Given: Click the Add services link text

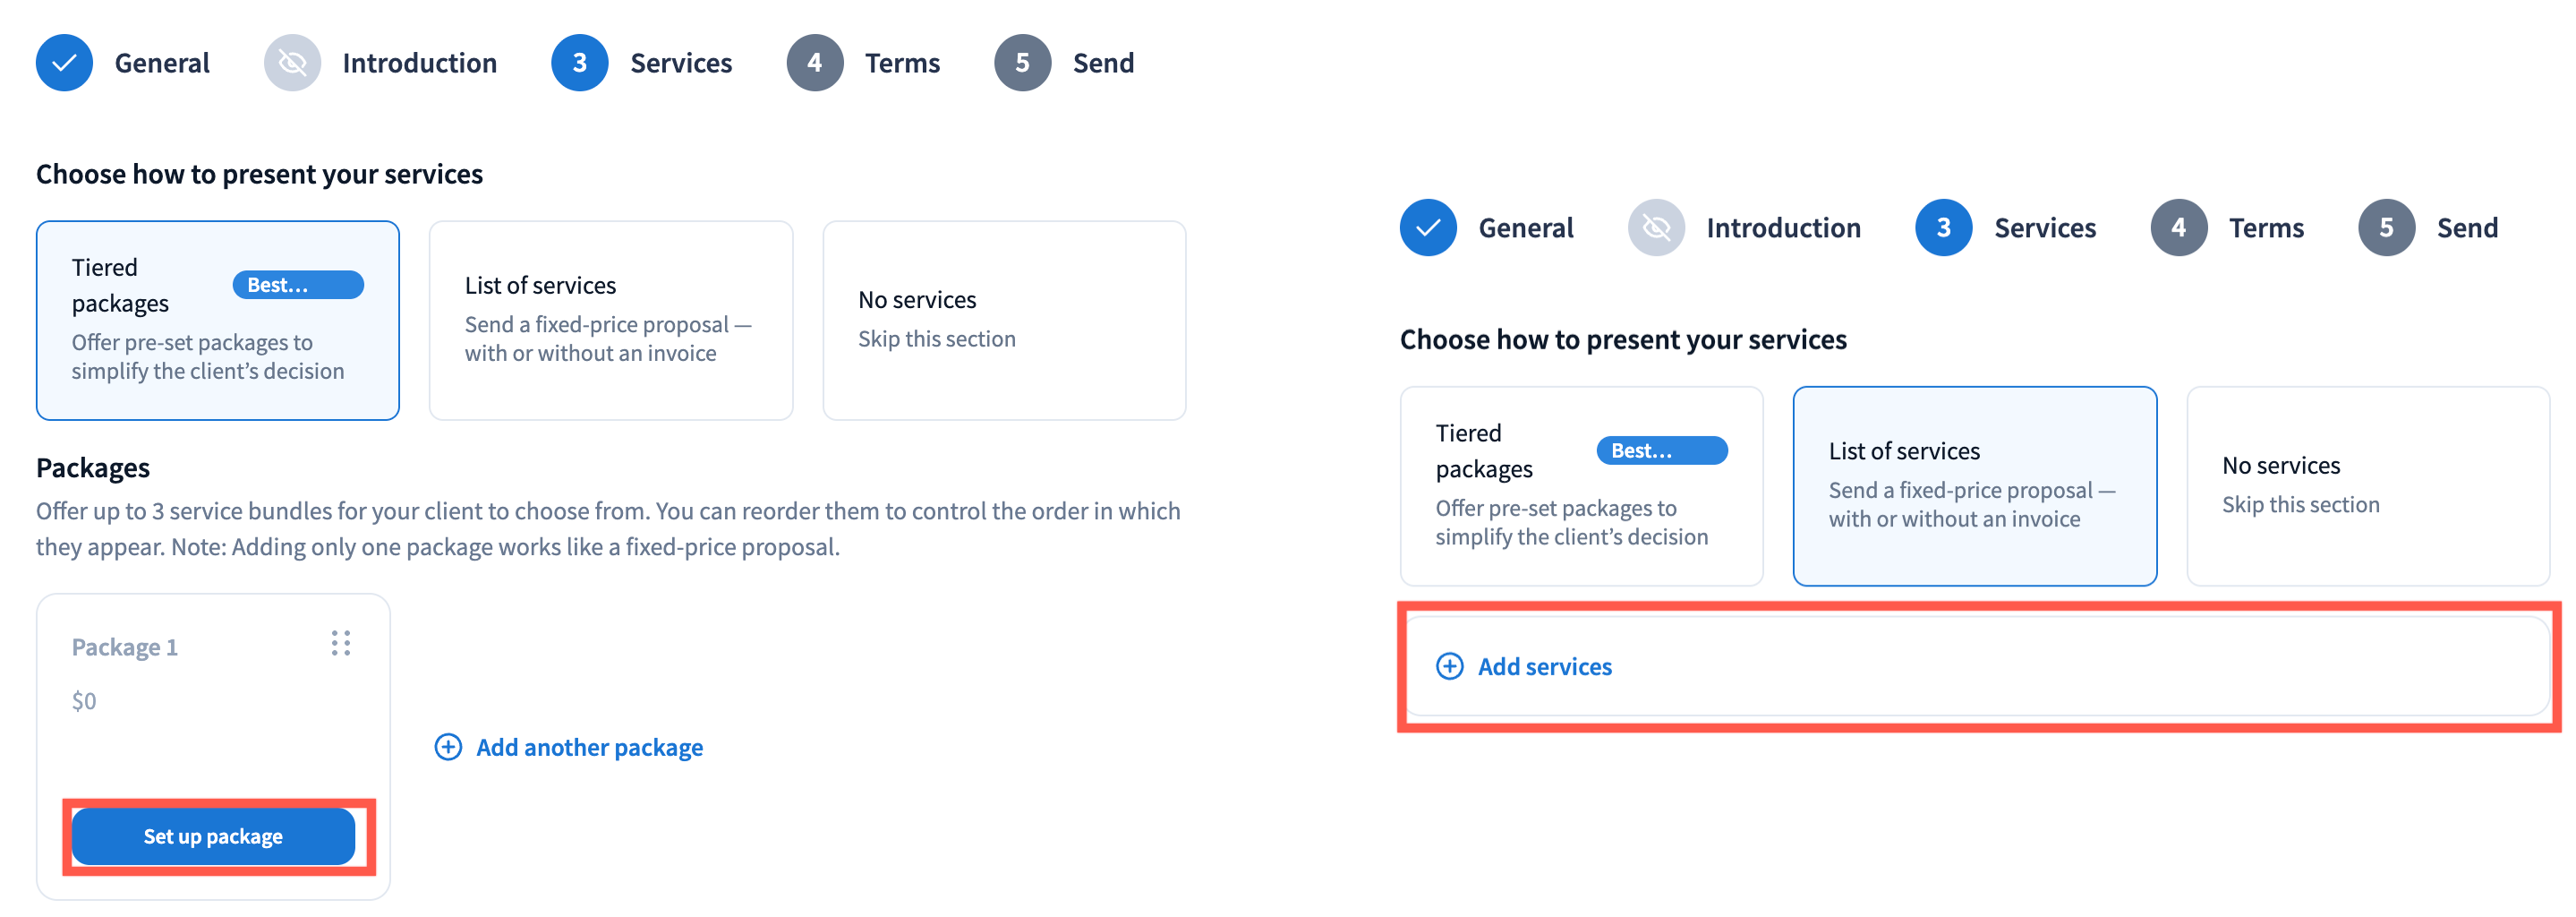Looking at the screenshot, I should [1545, 666].
